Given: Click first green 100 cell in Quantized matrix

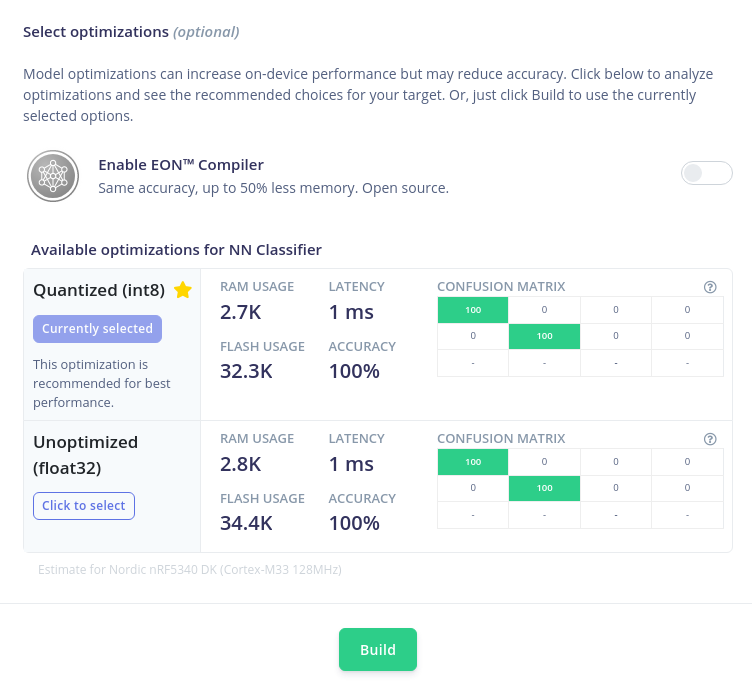Looking at the screenshot, I should 473,310.
